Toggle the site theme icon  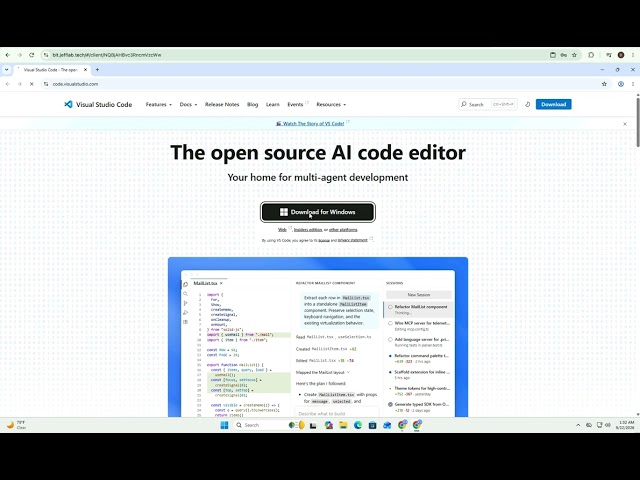pyautogui.click(x=527, y=104)
